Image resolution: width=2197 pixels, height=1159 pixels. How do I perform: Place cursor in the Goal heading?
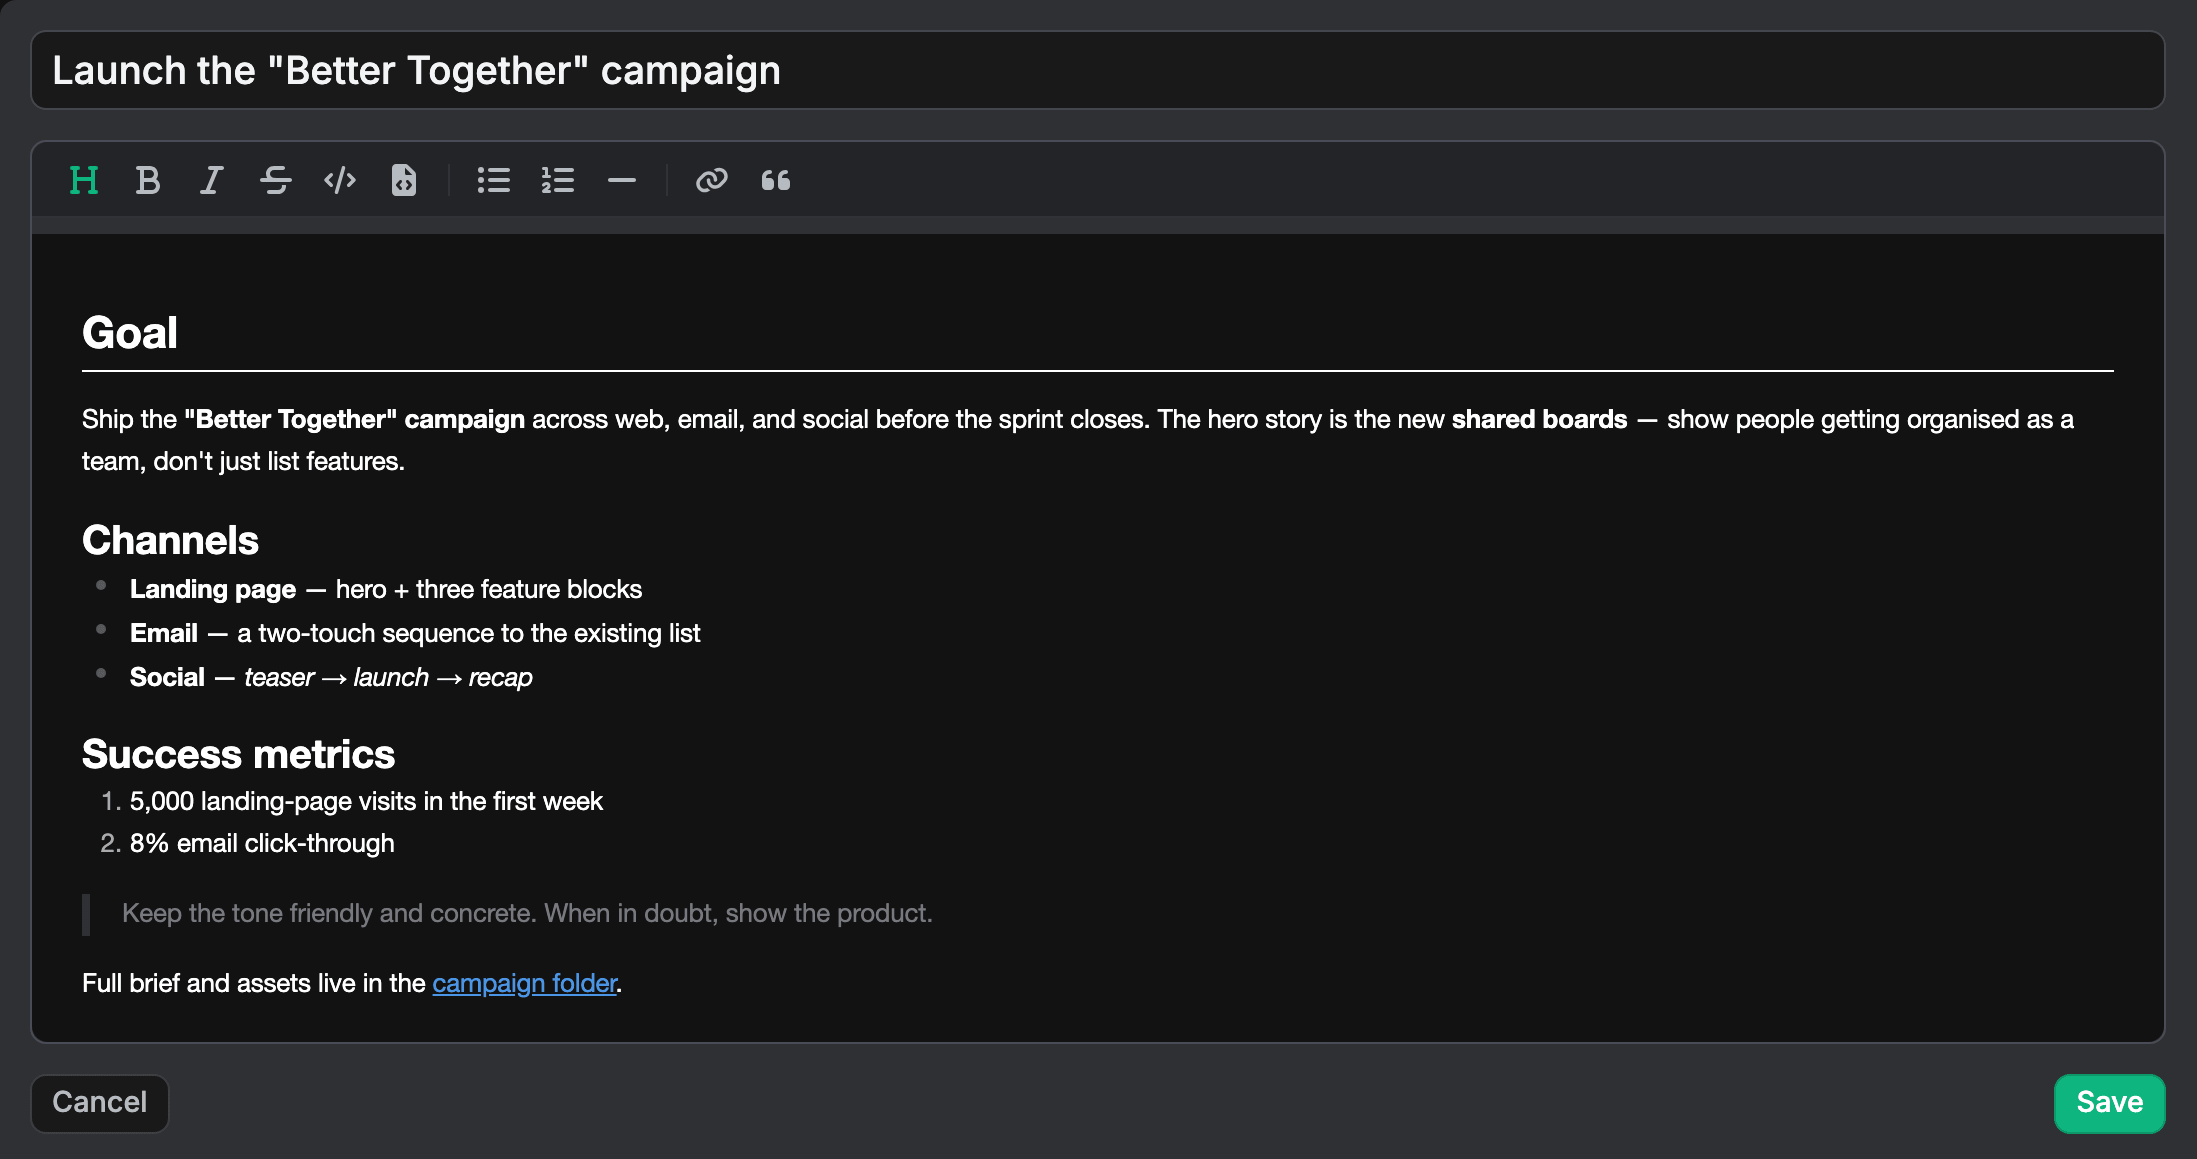130,333
